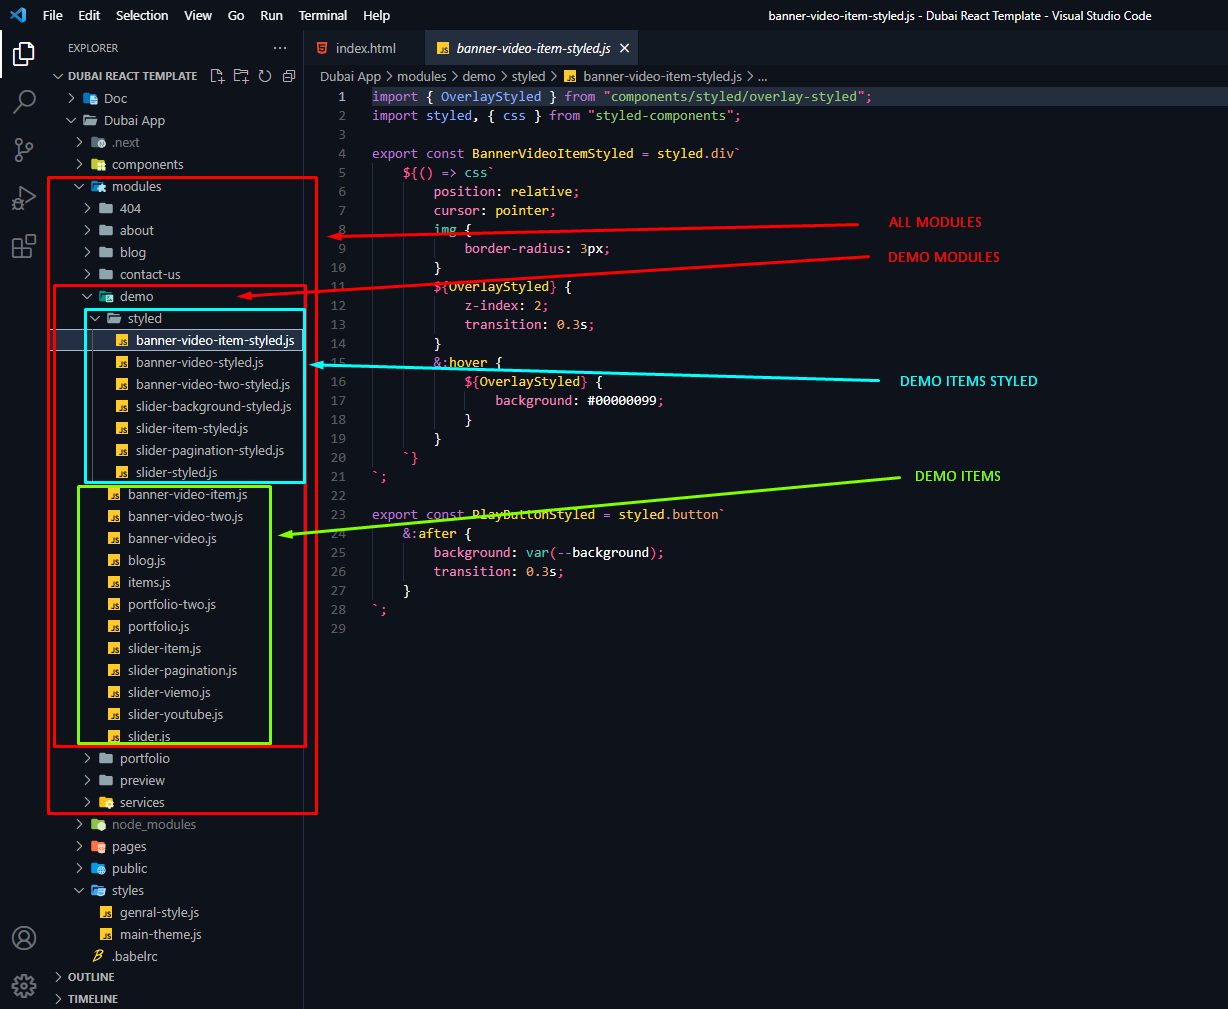
Task: Open slider-background-styled.js file
Action: point(213,406)
